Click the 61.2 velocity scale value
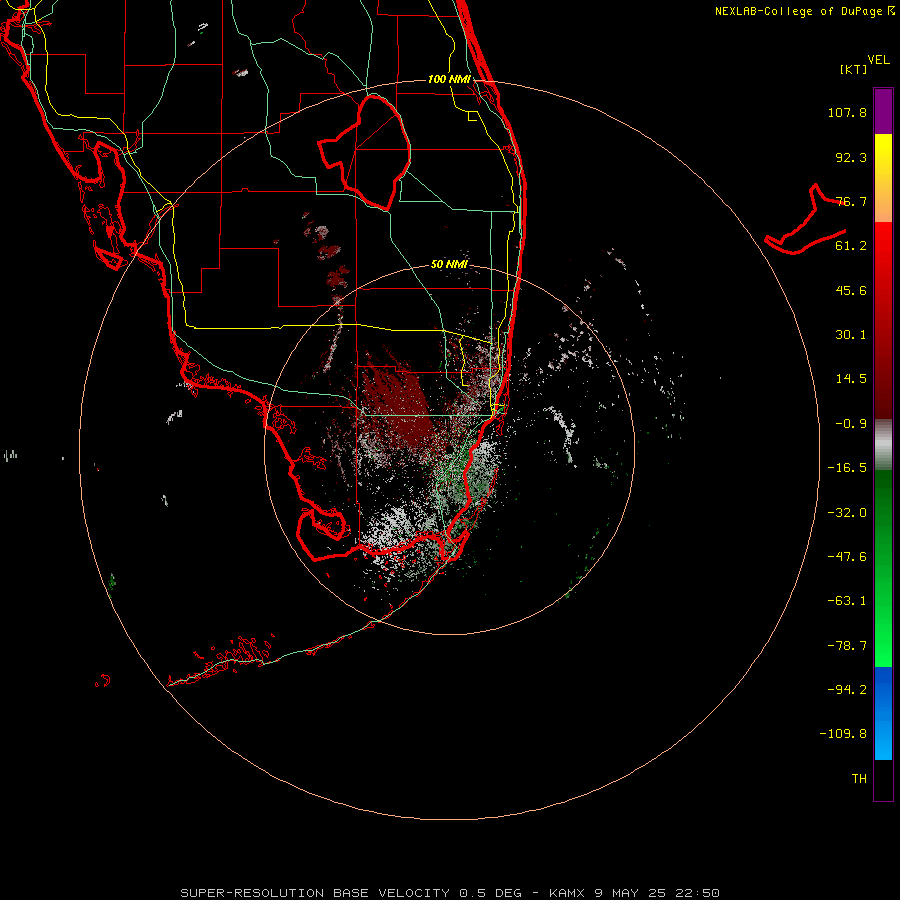Screen dimensions: 900x900 (851, 246)
